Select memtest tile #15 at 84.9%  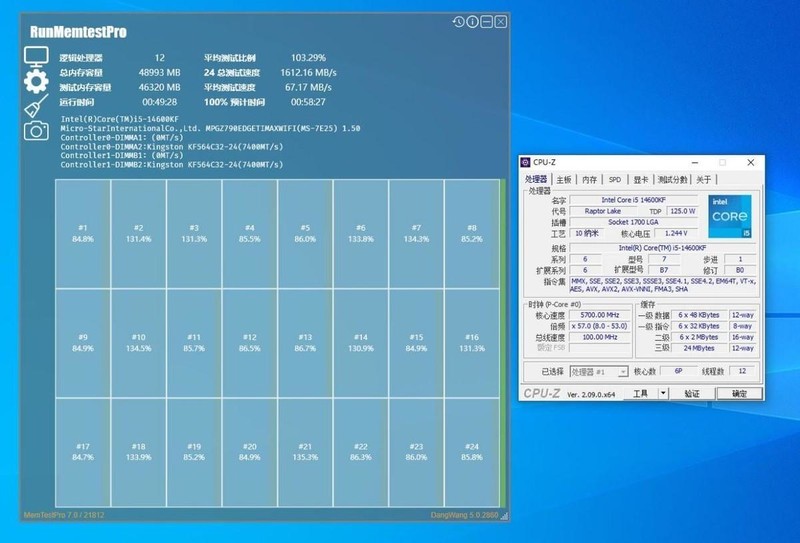tap(416, 343)
